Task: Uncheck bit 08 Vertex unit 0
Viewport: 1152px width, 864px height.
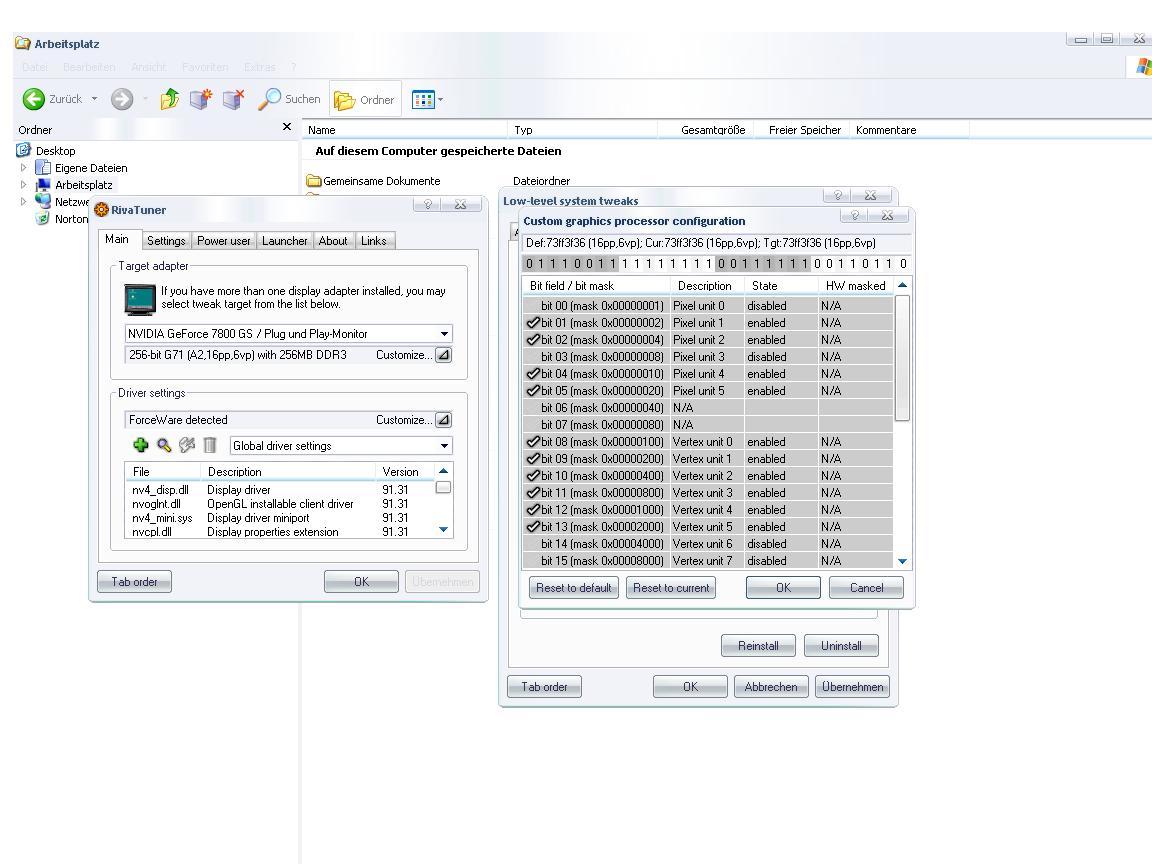Action: (x=533, y=442)
